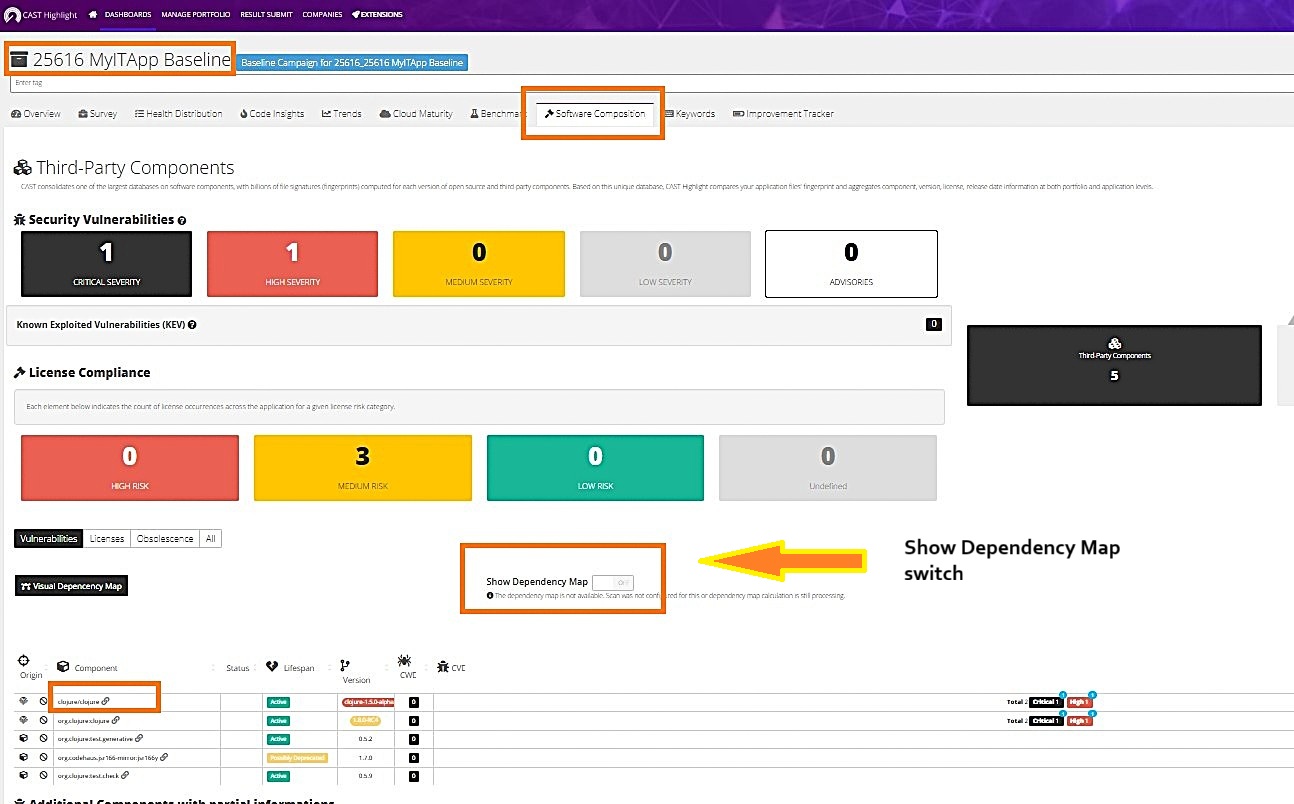Open the Code Insights tab
1294x804 pixels.
click(272, 114)
